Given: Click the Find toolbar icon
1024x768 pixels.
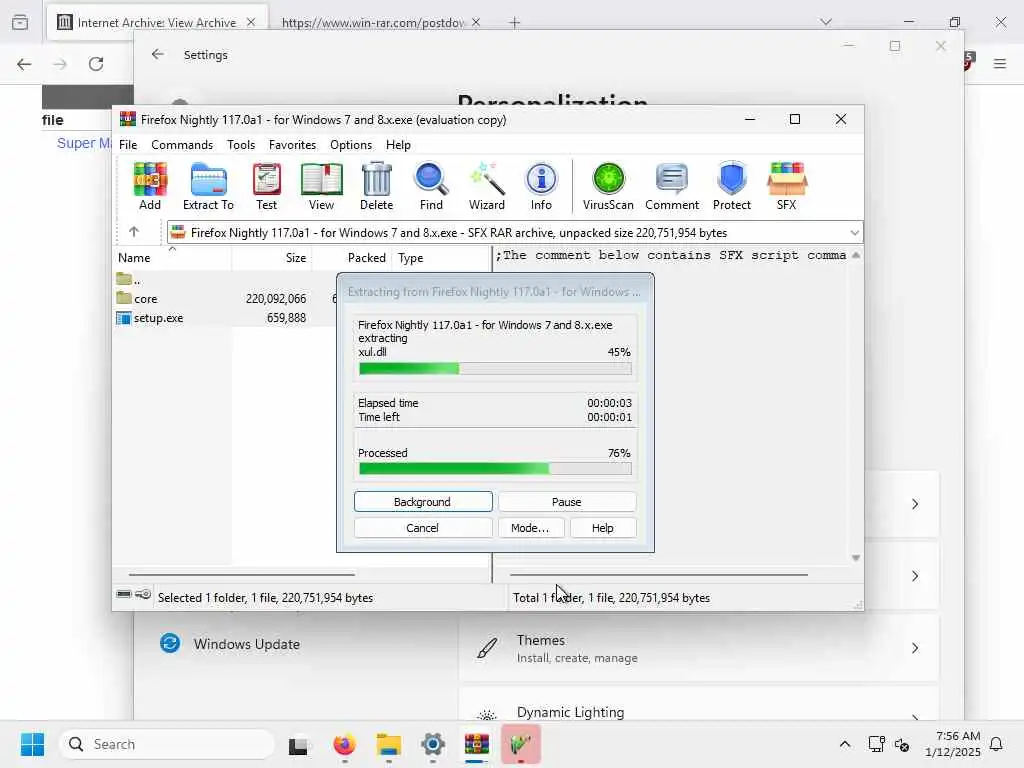Looking at the screenshot, I should [431, 186].
